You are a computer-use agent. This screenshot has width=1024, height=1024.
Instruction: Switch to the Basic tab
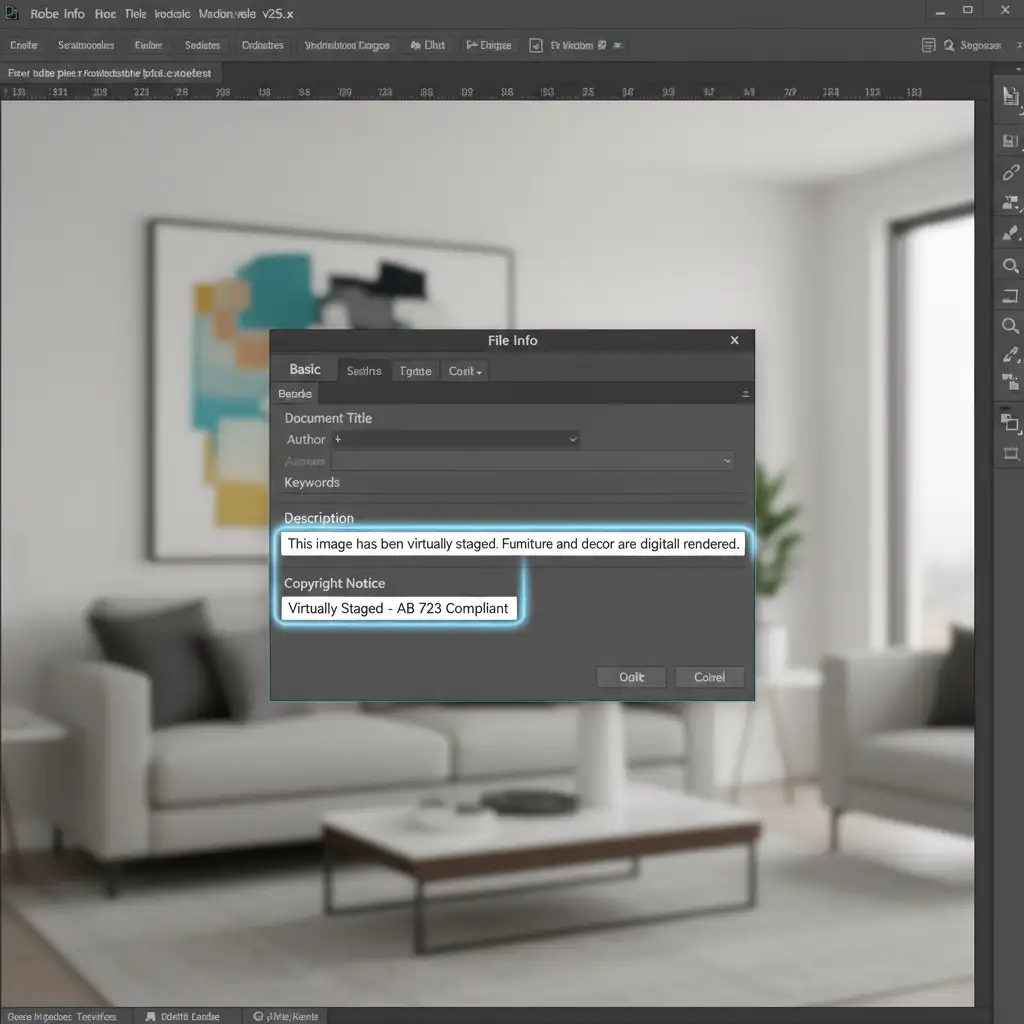305,370
